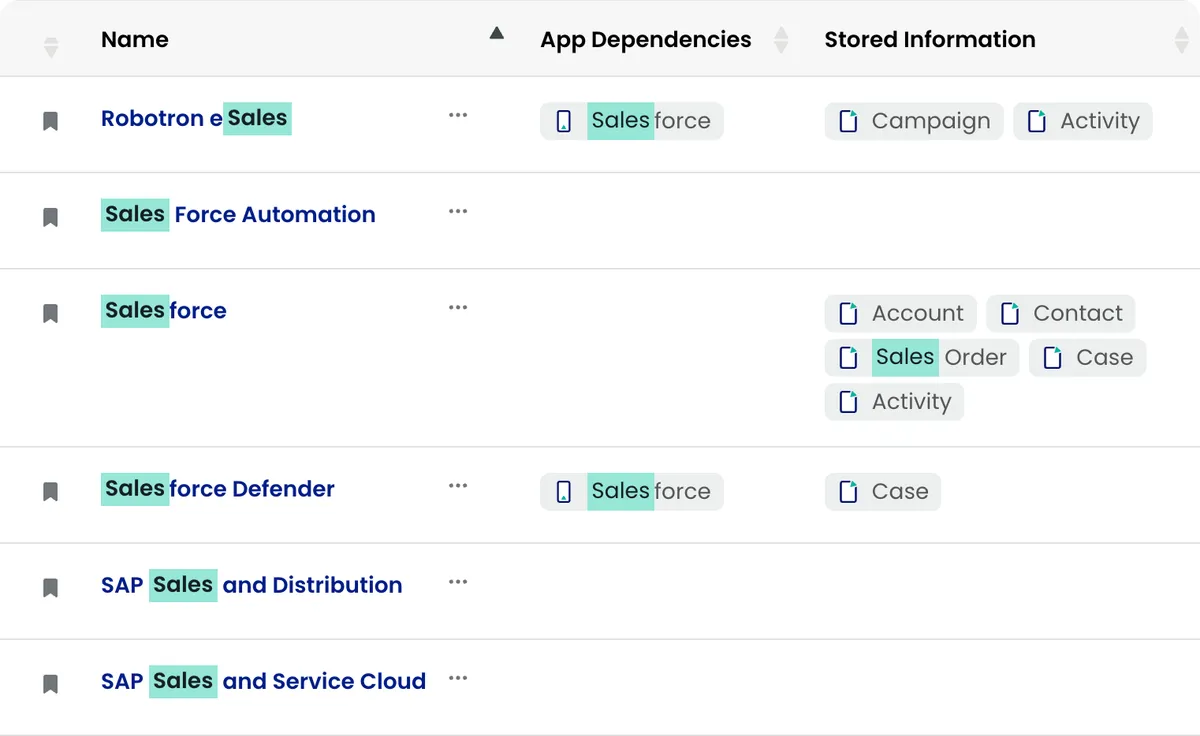The image size is (1200, 736).
Task: Click the Case tag in Salesforce Defender row
Action: [882, 491]
